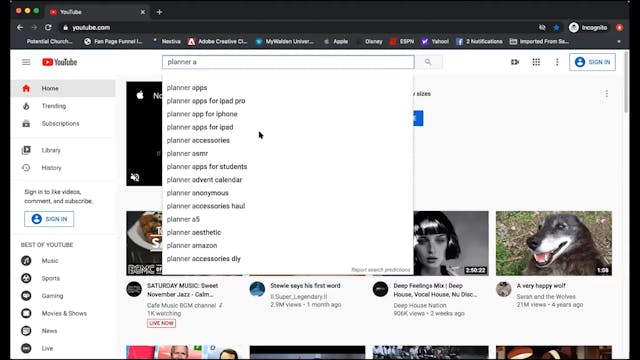Unmute the ad video with speaker icon
640x360 pixels.
click(135, 177)
